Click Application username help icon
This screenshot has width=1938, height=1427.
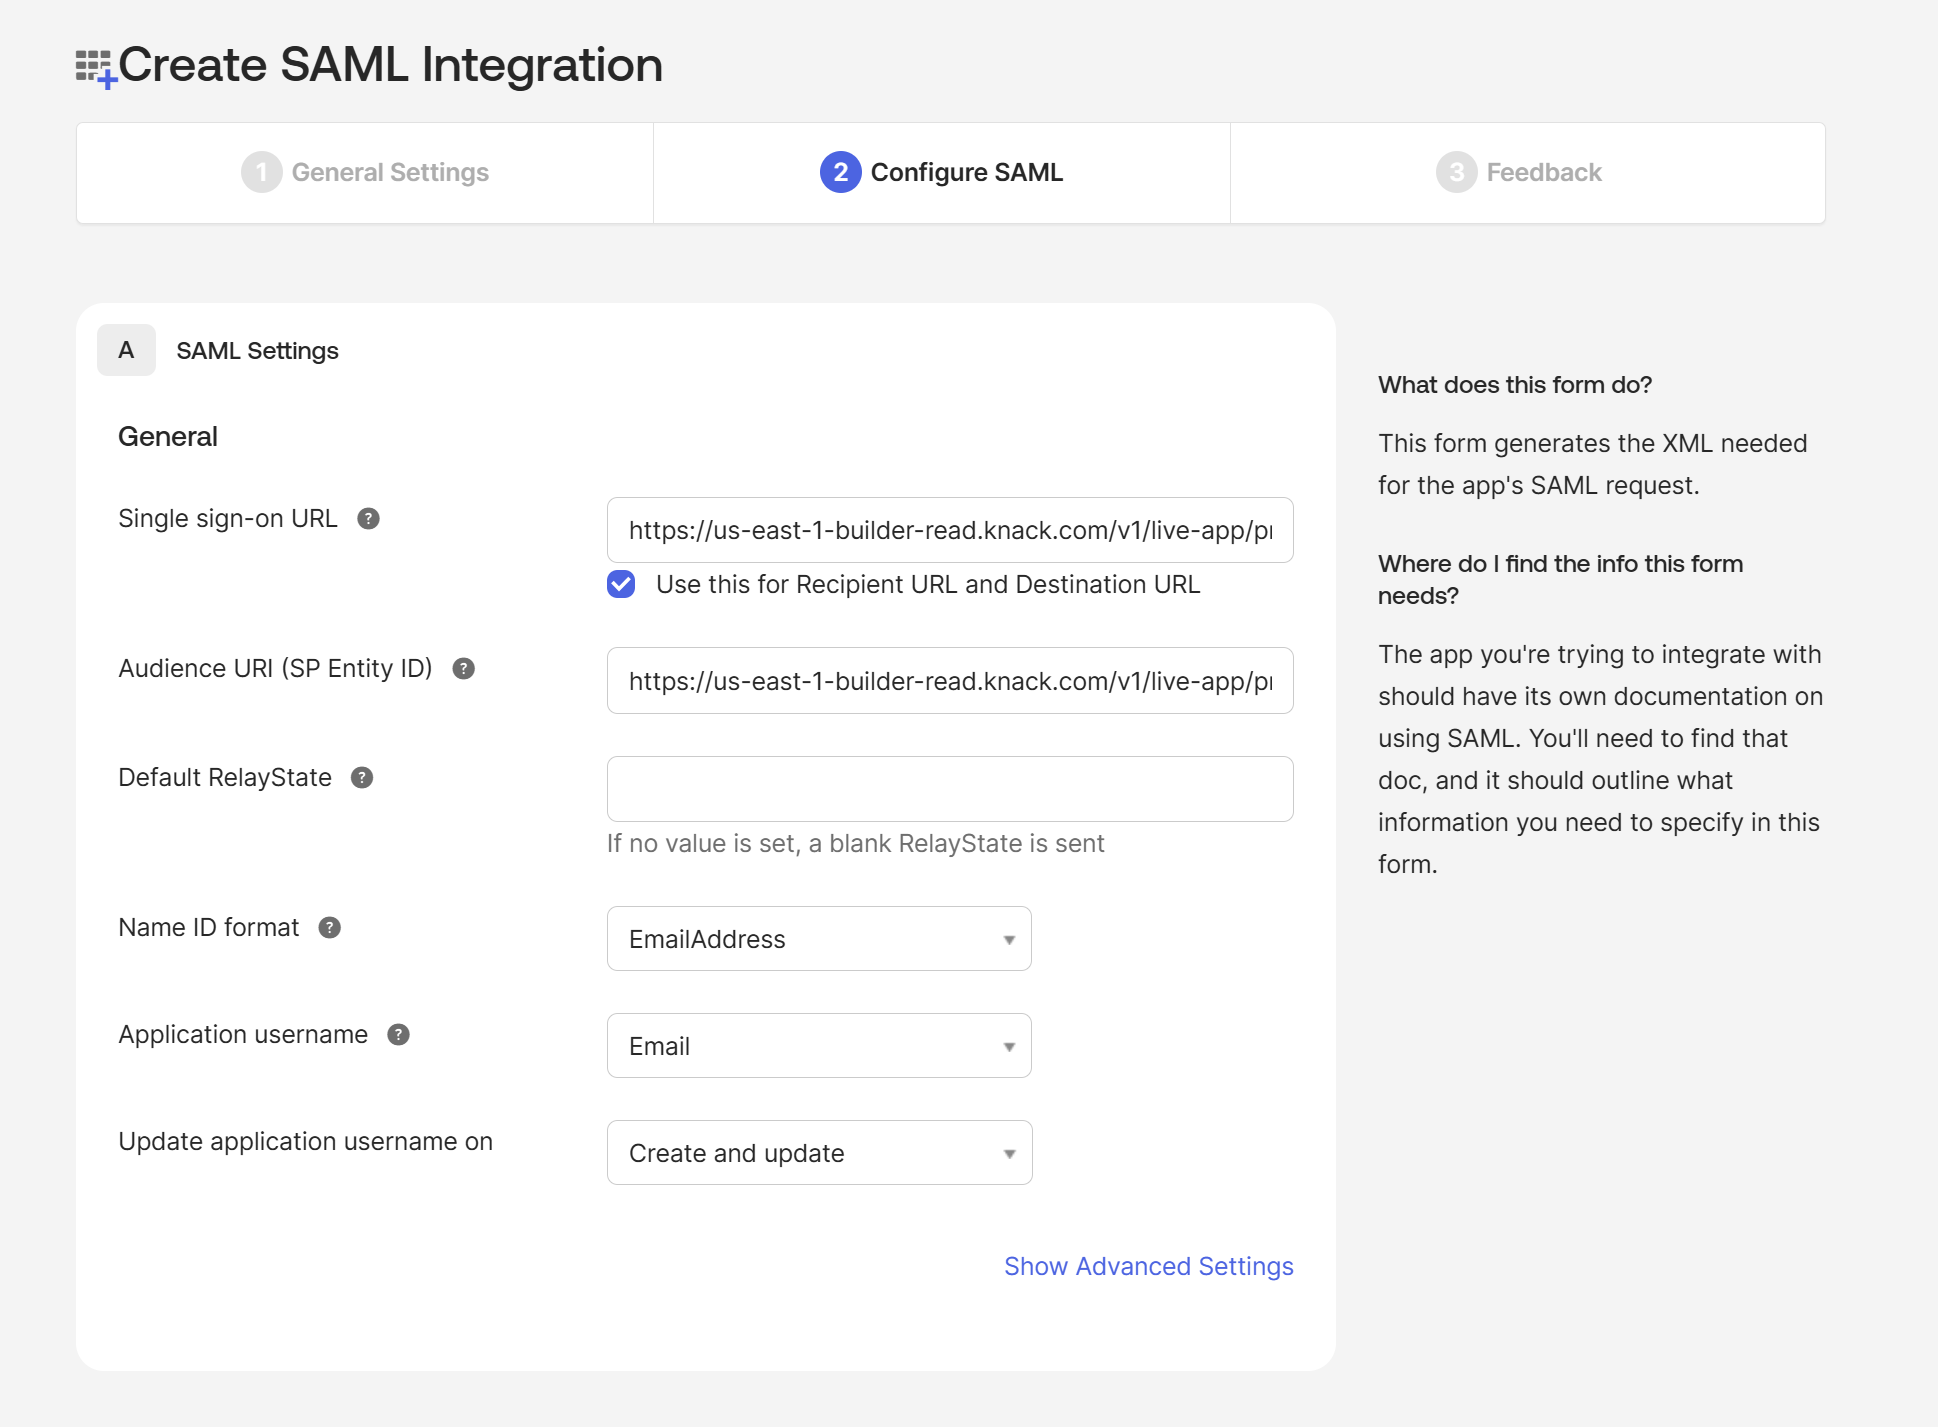click(x=398, y=1035)
